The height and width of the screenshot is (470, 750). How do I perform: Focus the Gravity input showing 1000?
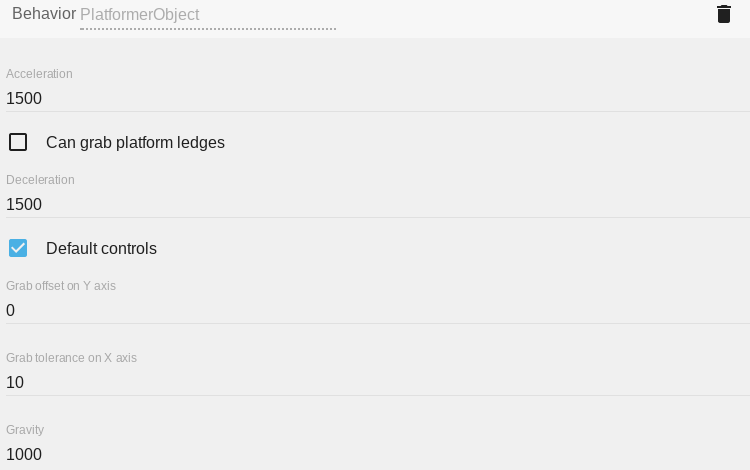click(378, 454)
